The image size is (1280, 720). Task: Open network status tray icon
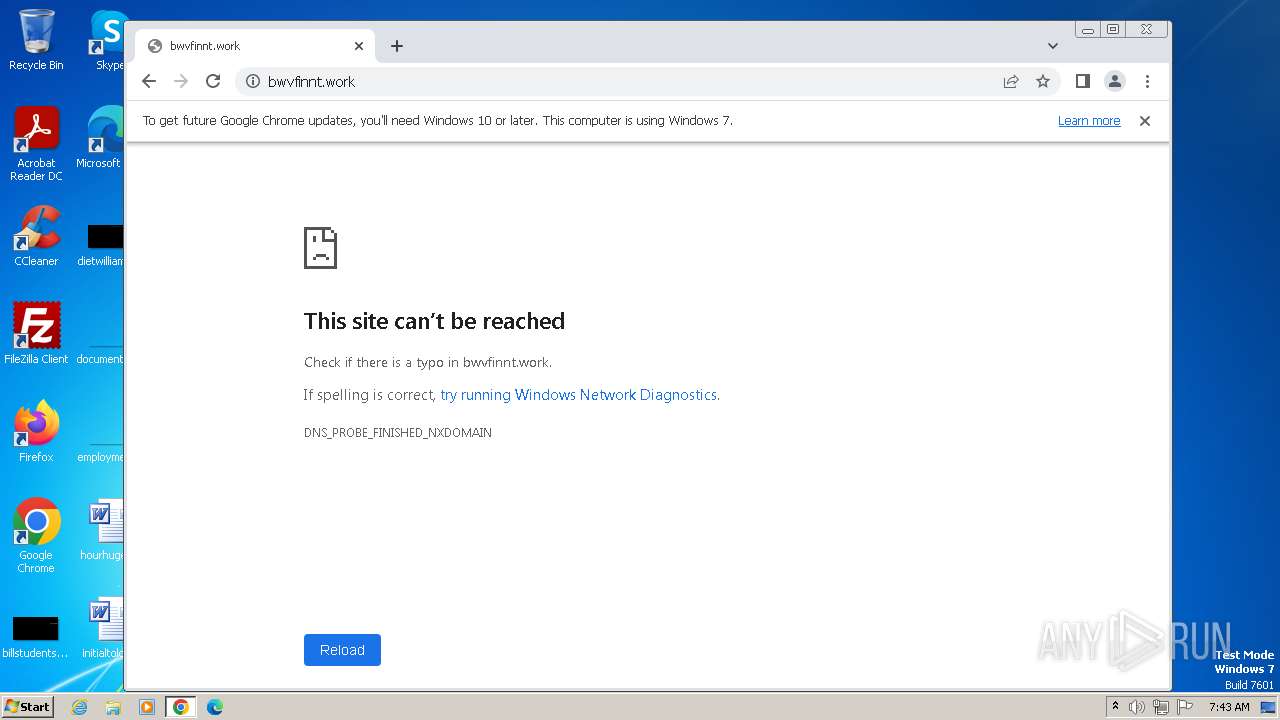(x=1161, y=707)
